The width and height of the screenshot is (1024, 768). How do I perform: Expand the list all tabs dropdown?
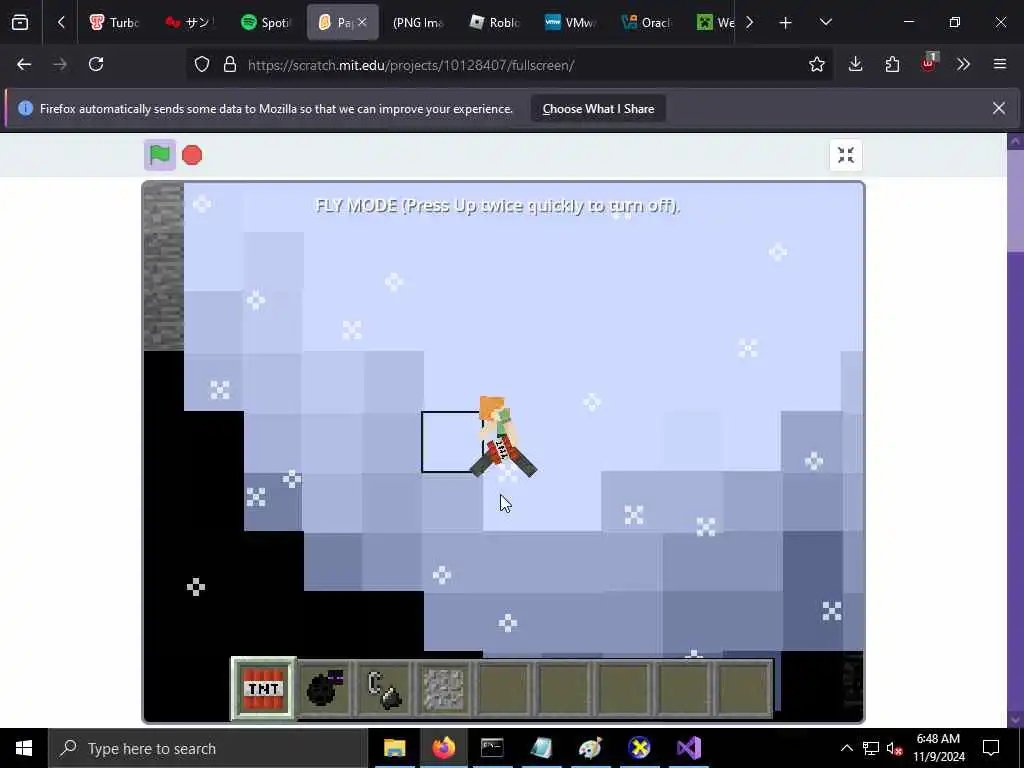click(x=825, y=22)
